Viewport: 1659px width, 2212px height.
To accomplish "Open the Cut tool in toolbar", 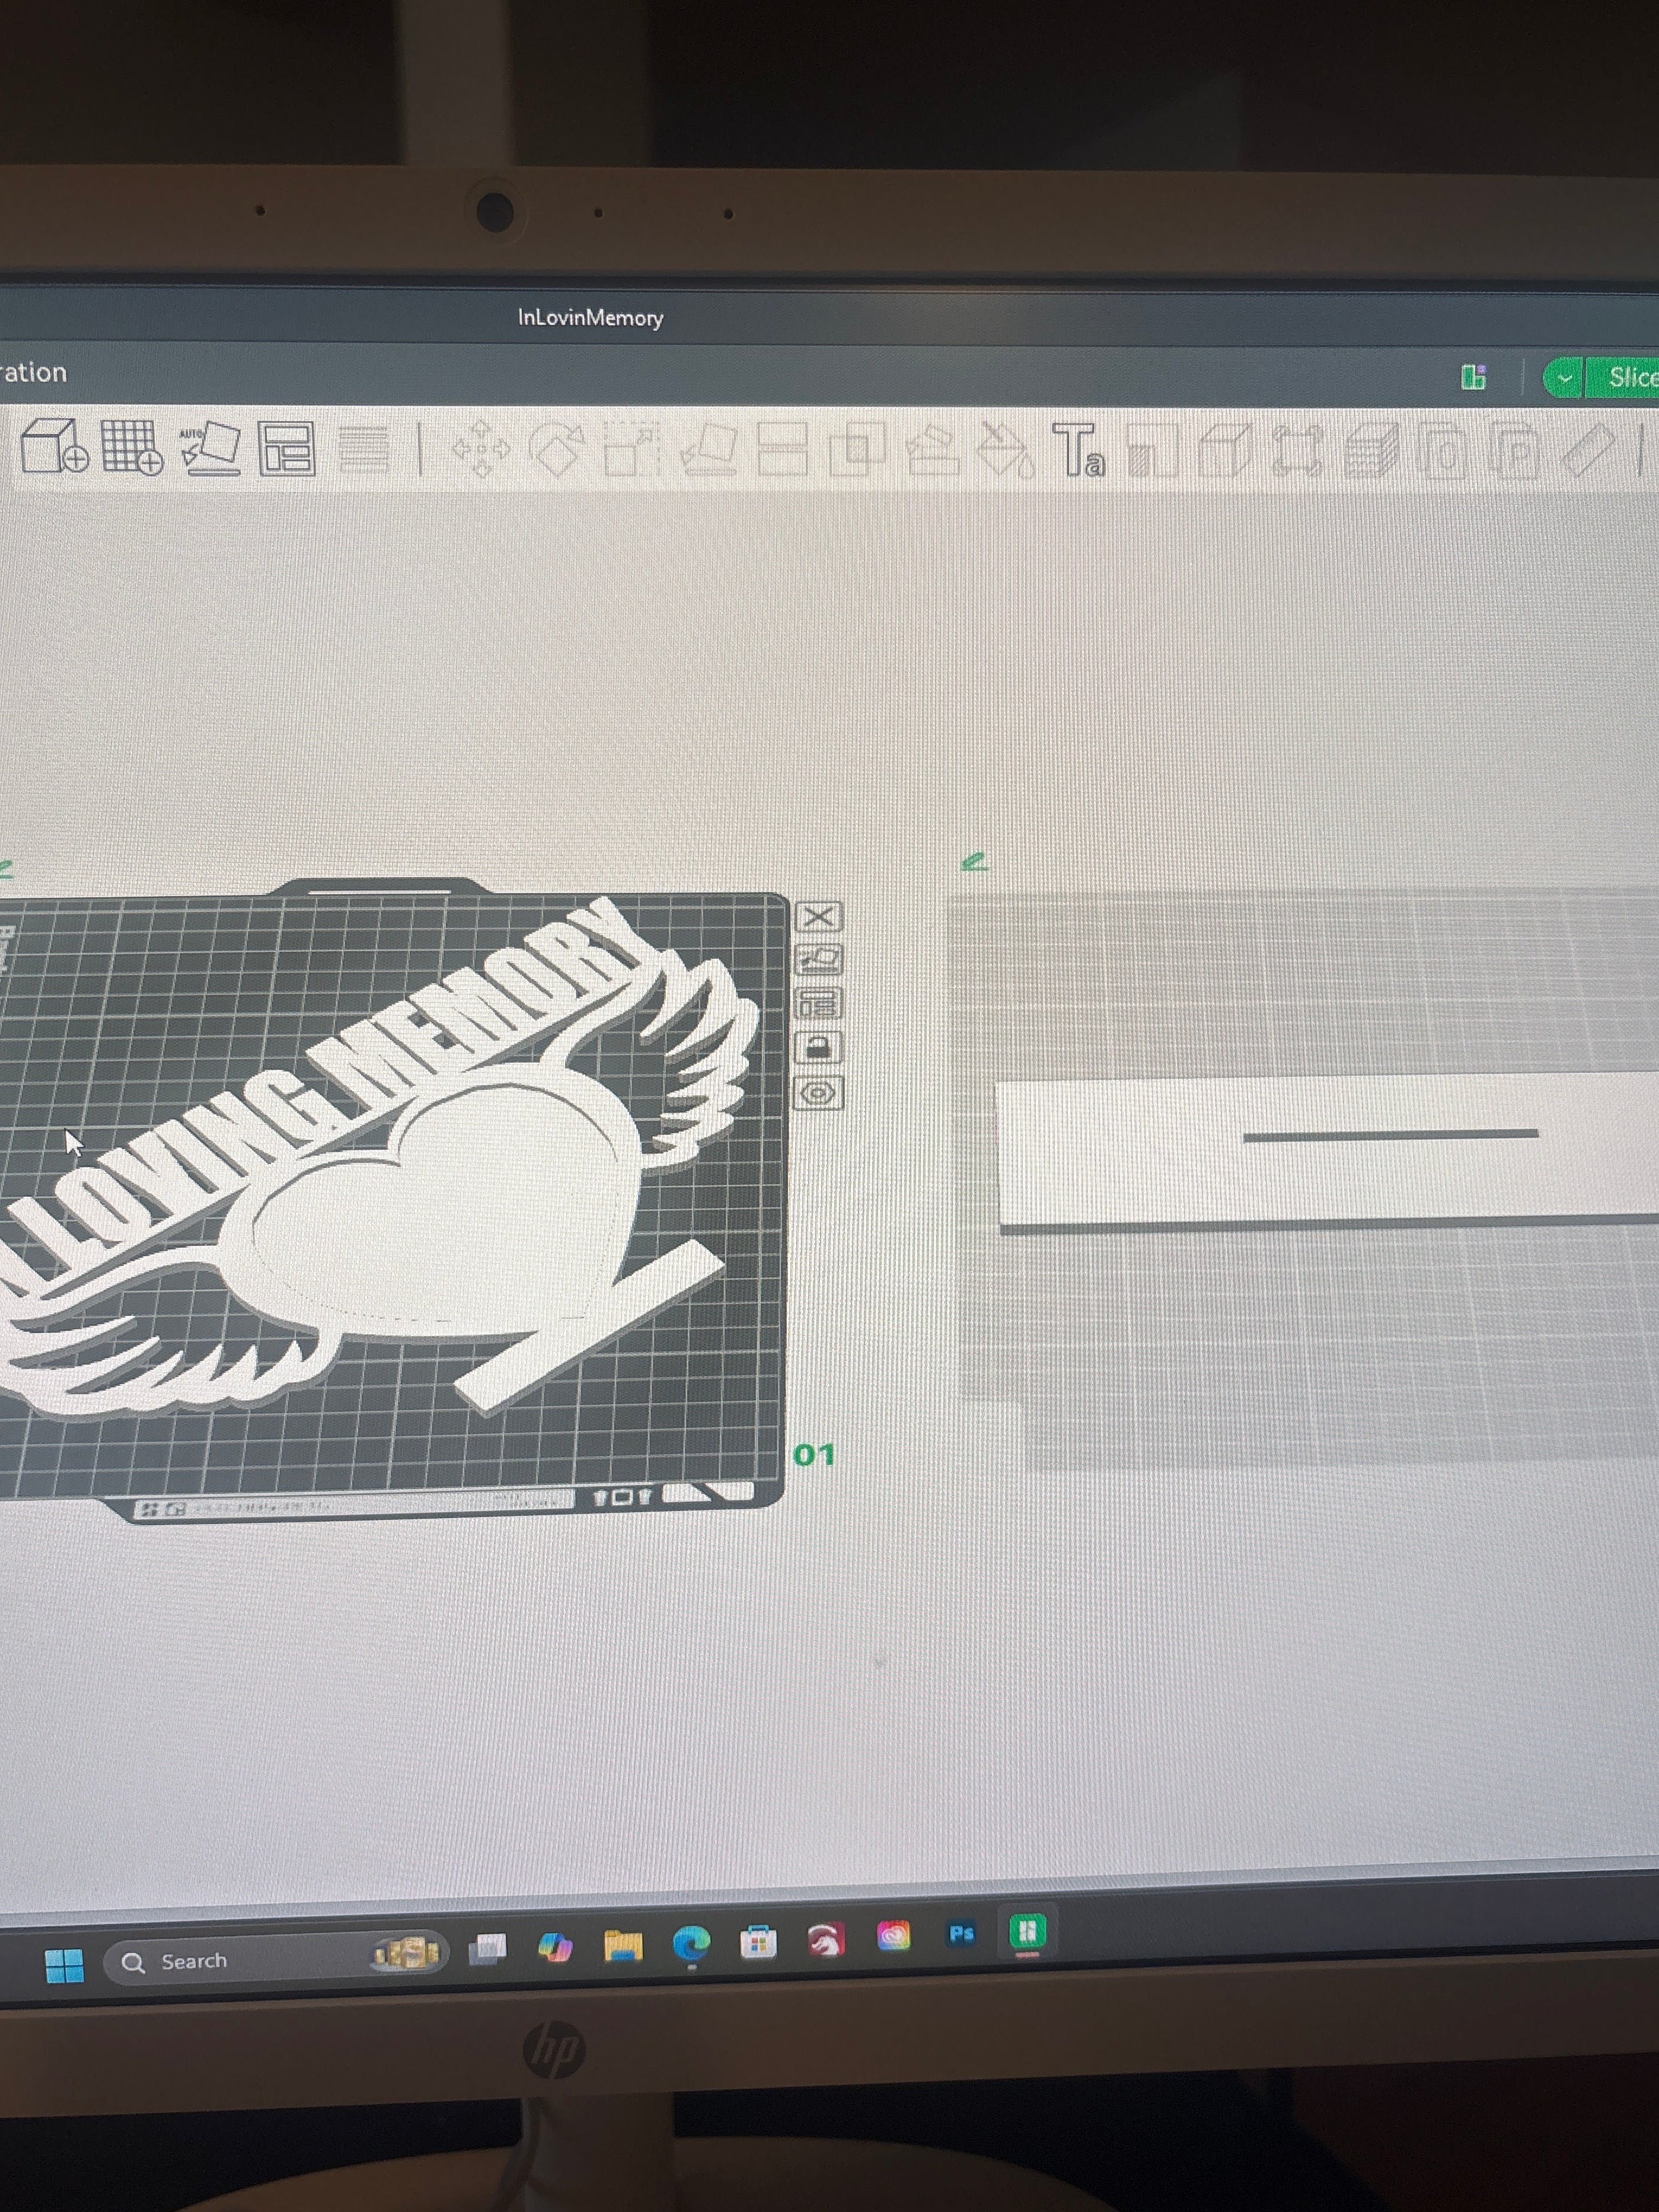I will (782, 449).
